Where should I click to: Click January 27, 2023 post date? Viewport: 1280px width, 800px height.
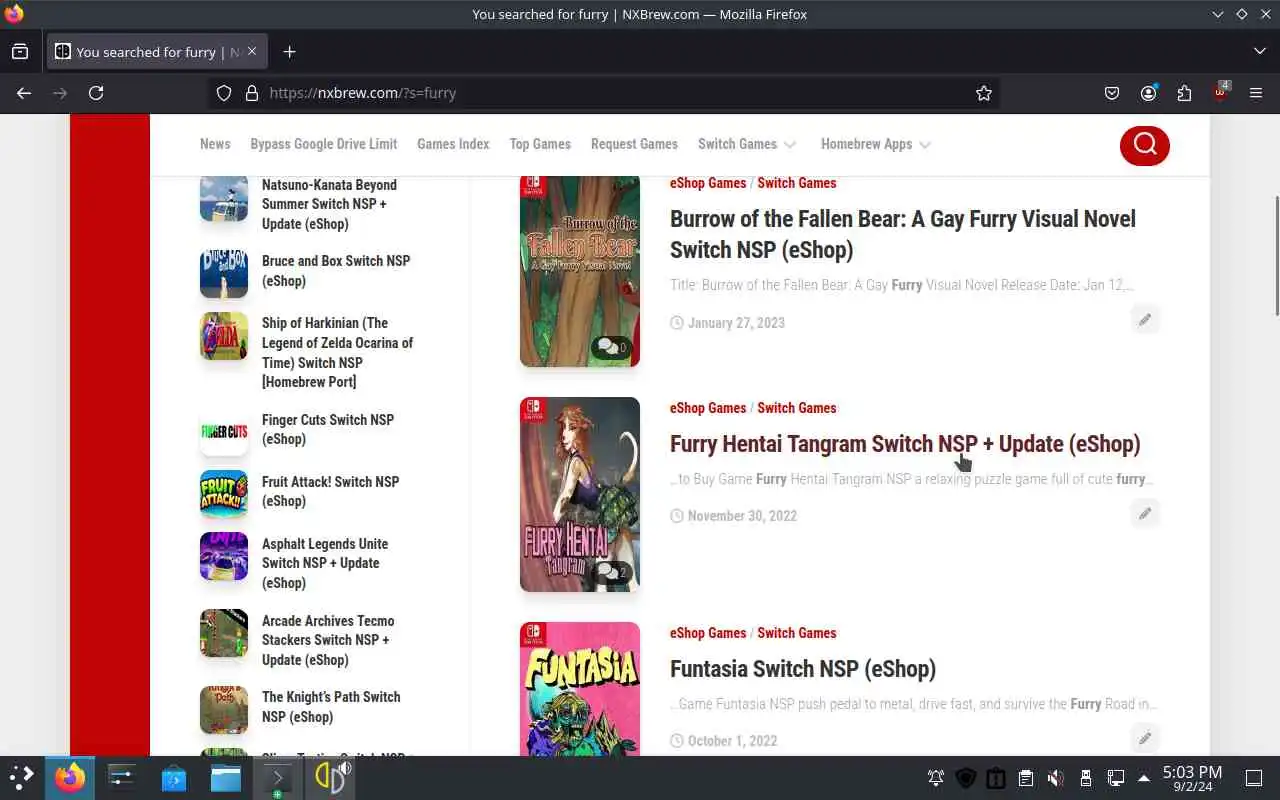pos(736,323)
